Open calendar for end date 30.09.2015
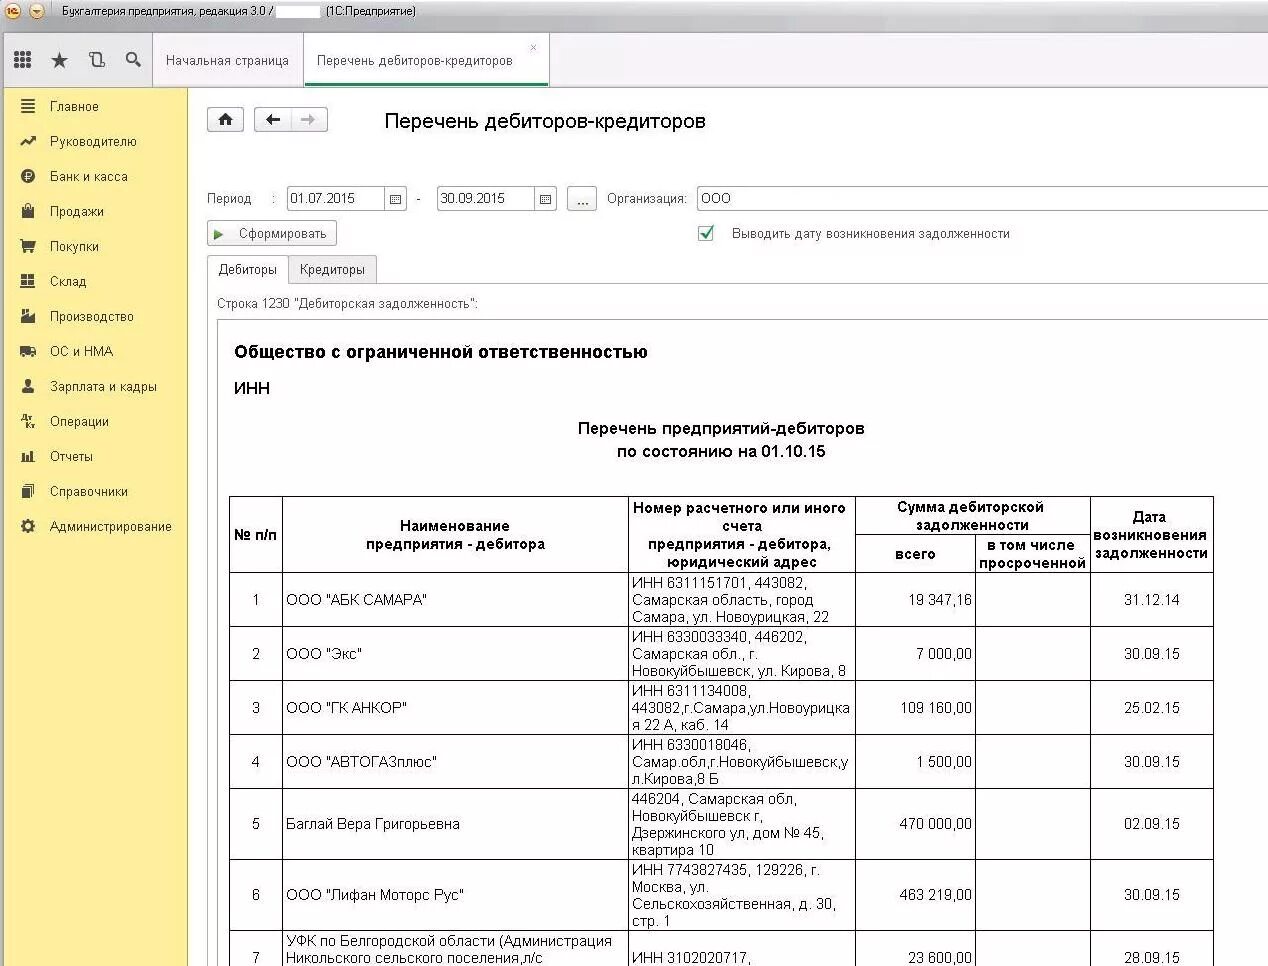 click(545, 199)
